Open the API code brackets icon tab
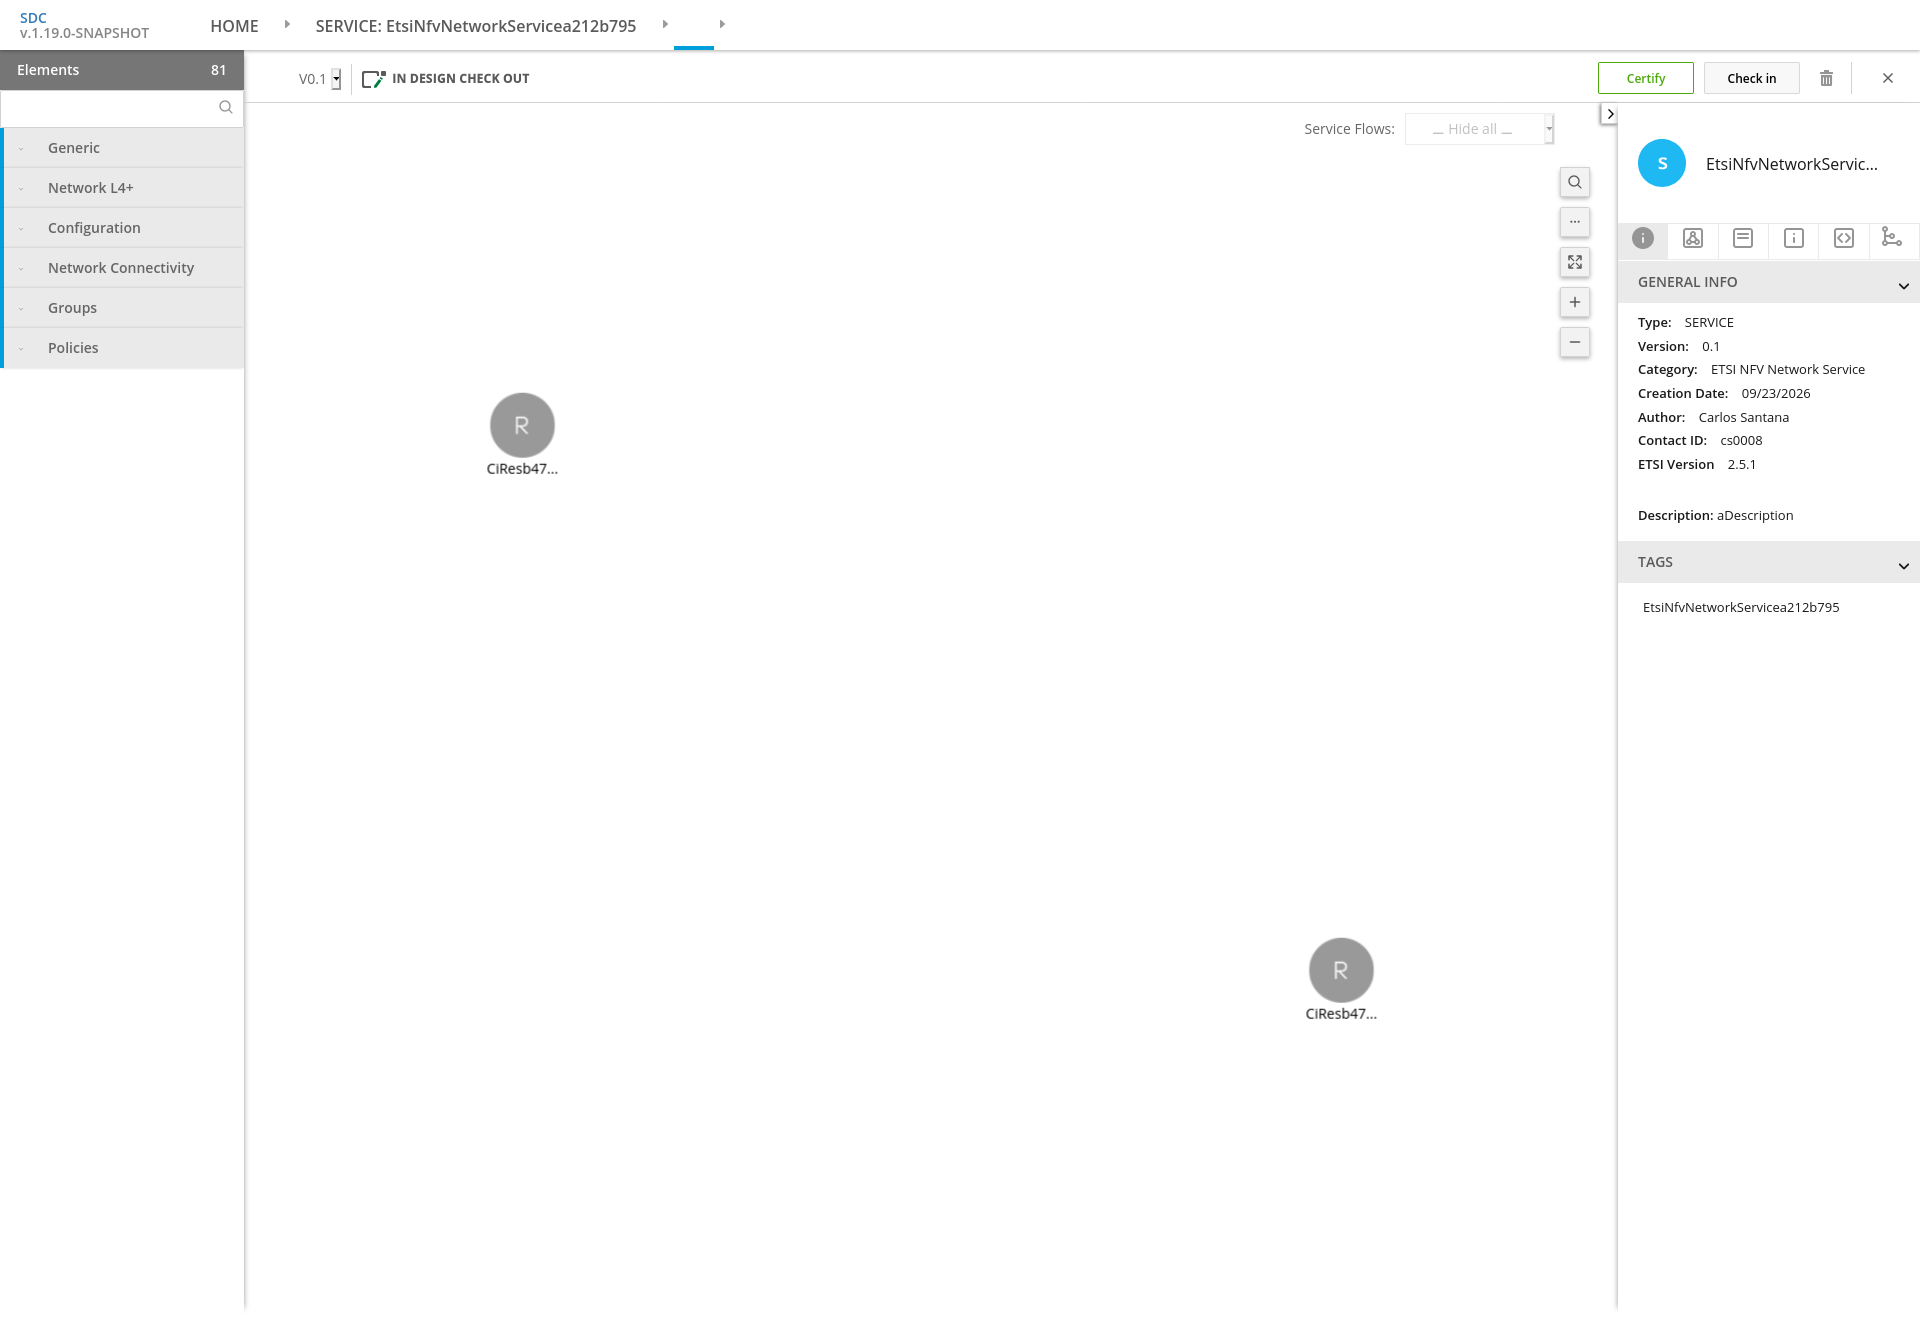 pyautogui.click(x=1844, y=238)
